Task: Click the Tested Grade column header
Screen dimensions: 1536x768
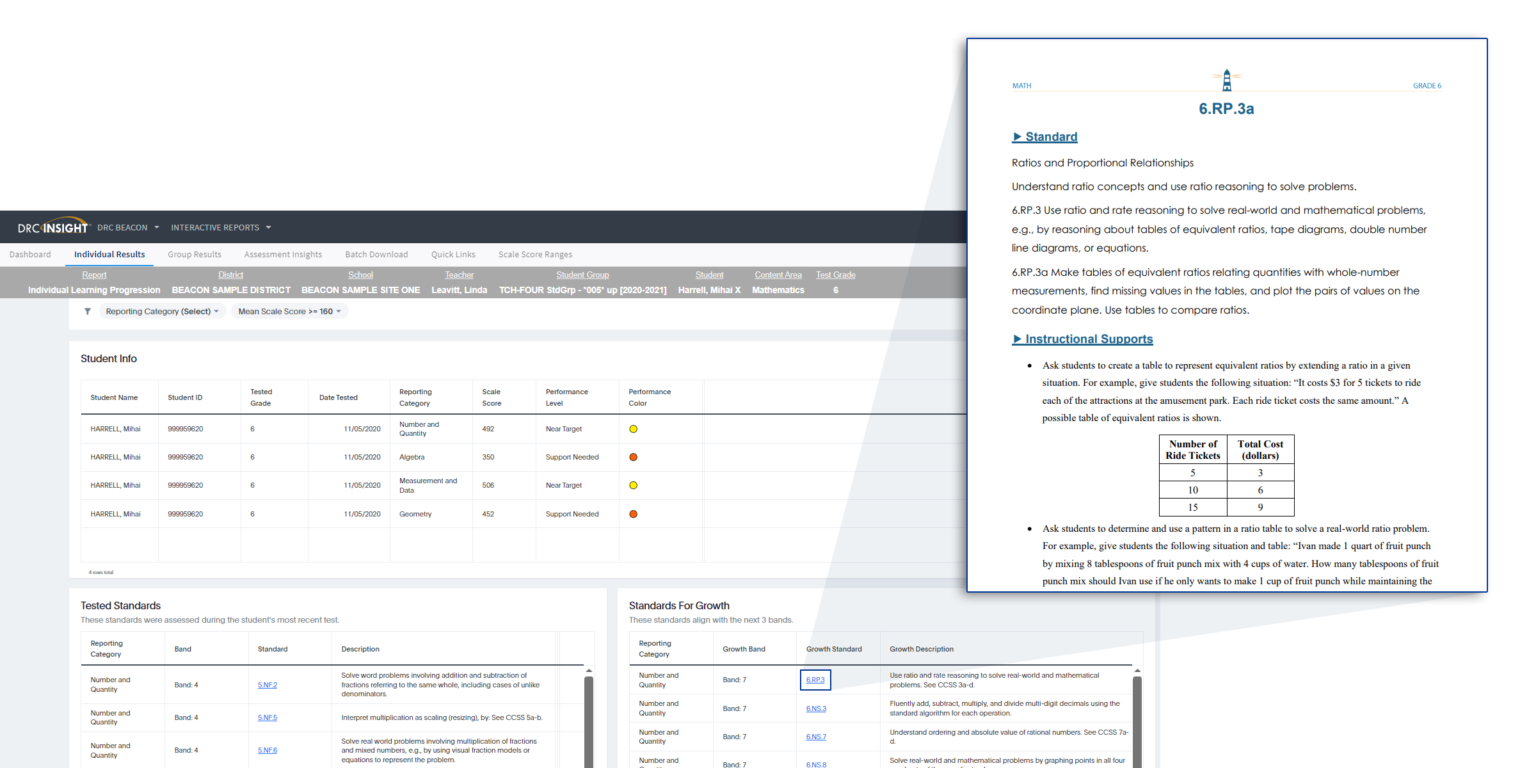Action: [x=261, y=398]
